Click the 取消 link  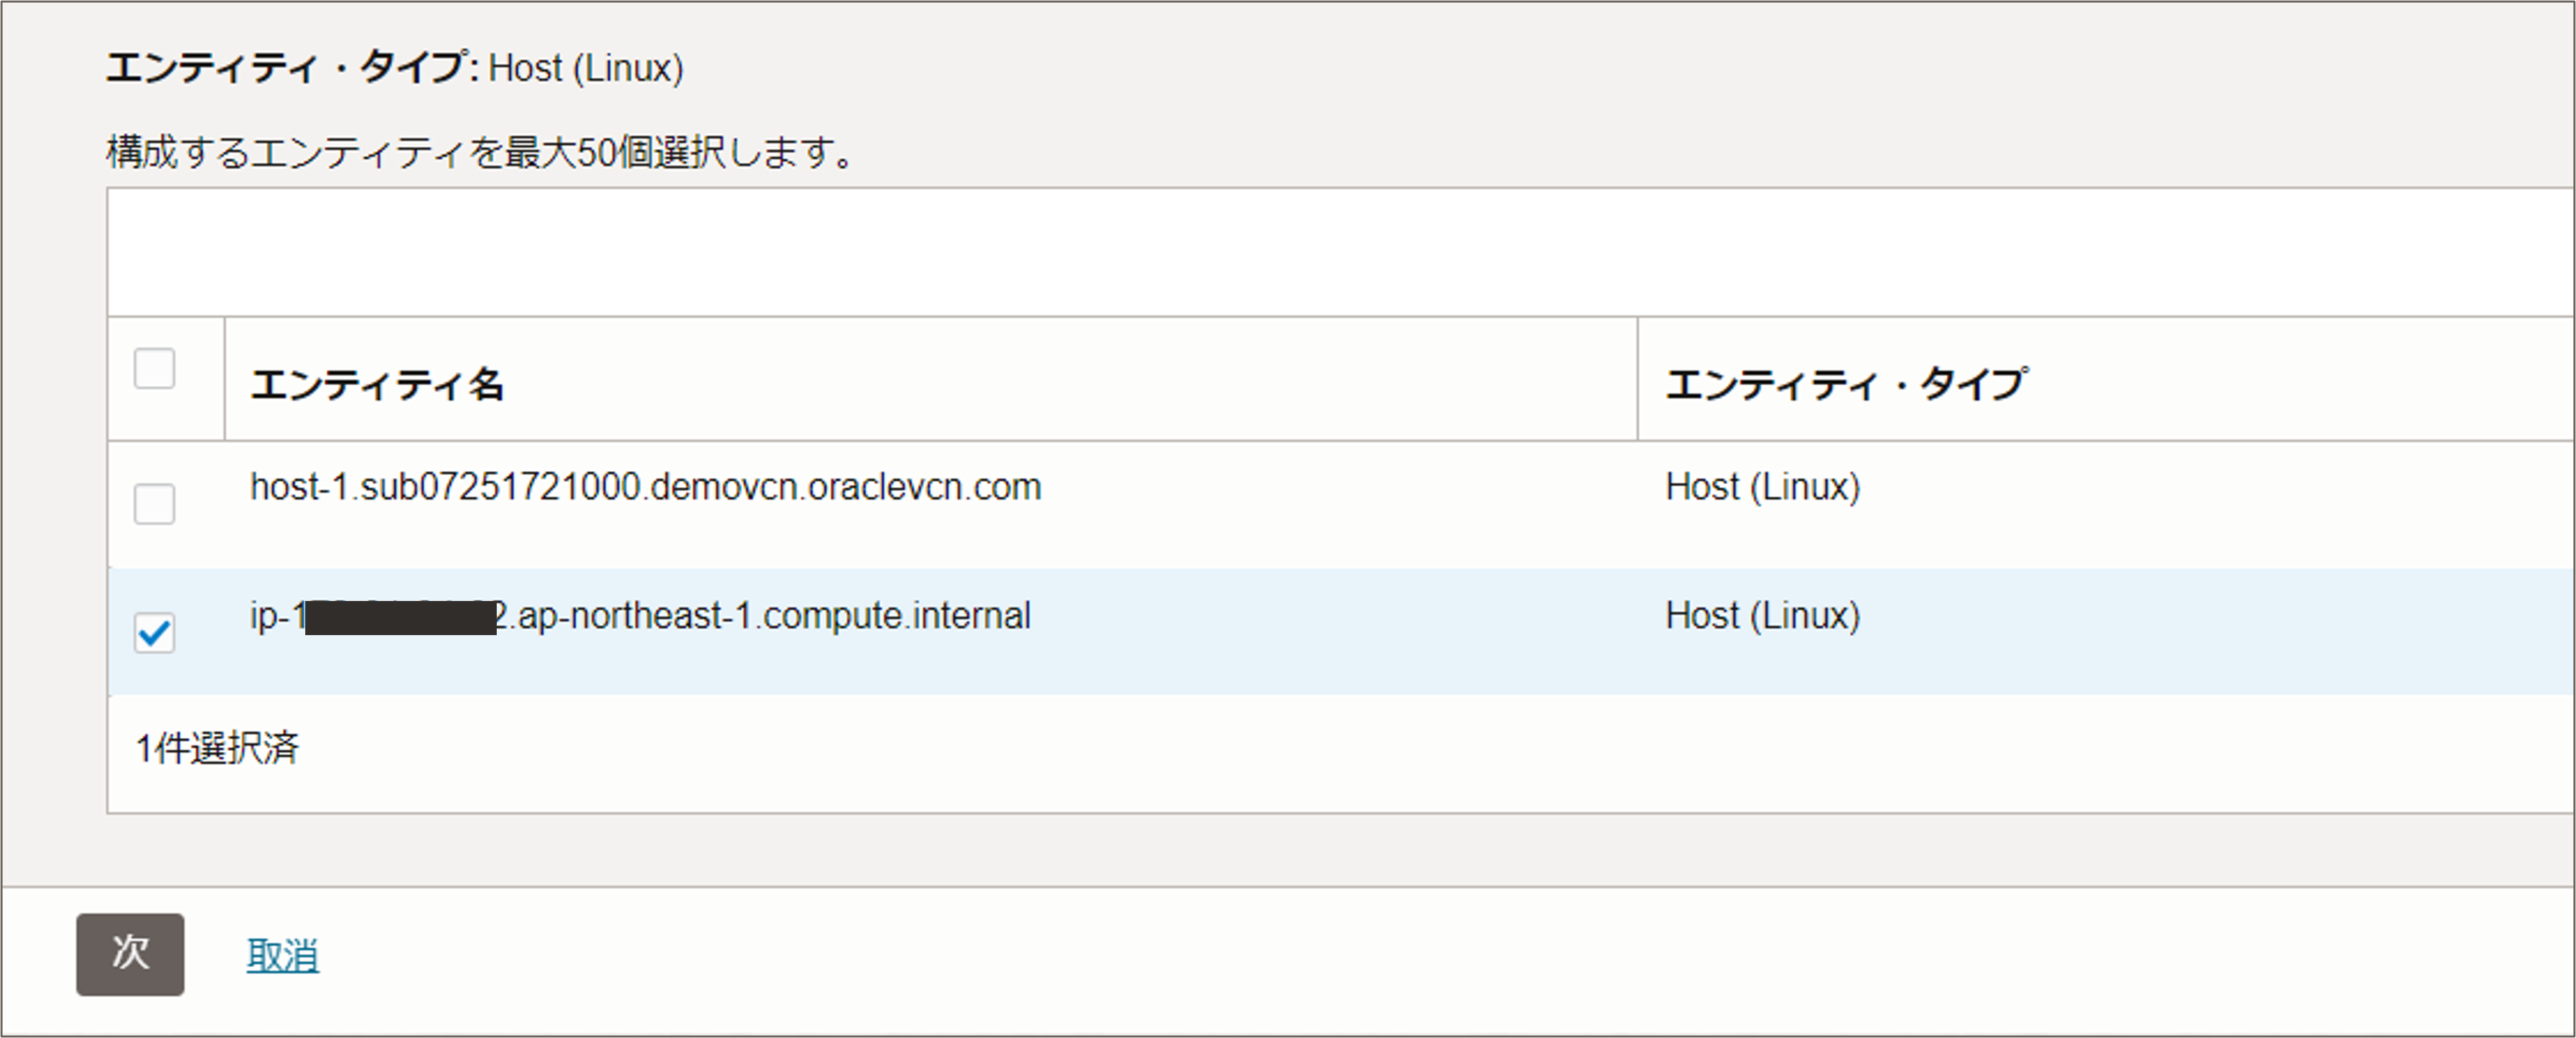[x=283, y=956]
